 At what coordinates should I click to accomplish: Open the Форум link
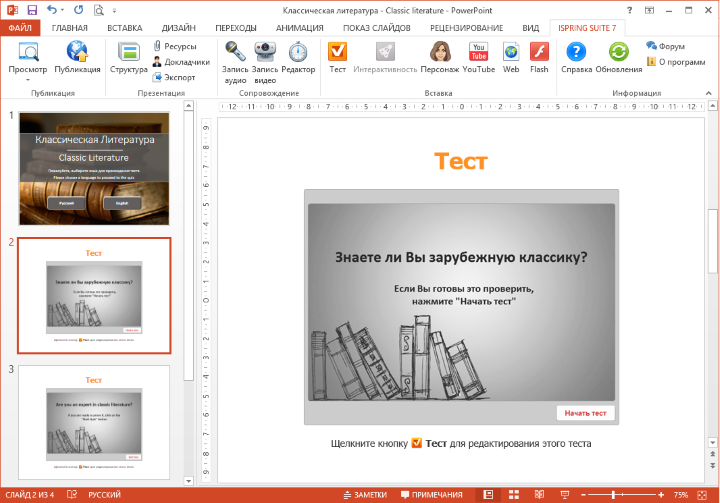665,46
